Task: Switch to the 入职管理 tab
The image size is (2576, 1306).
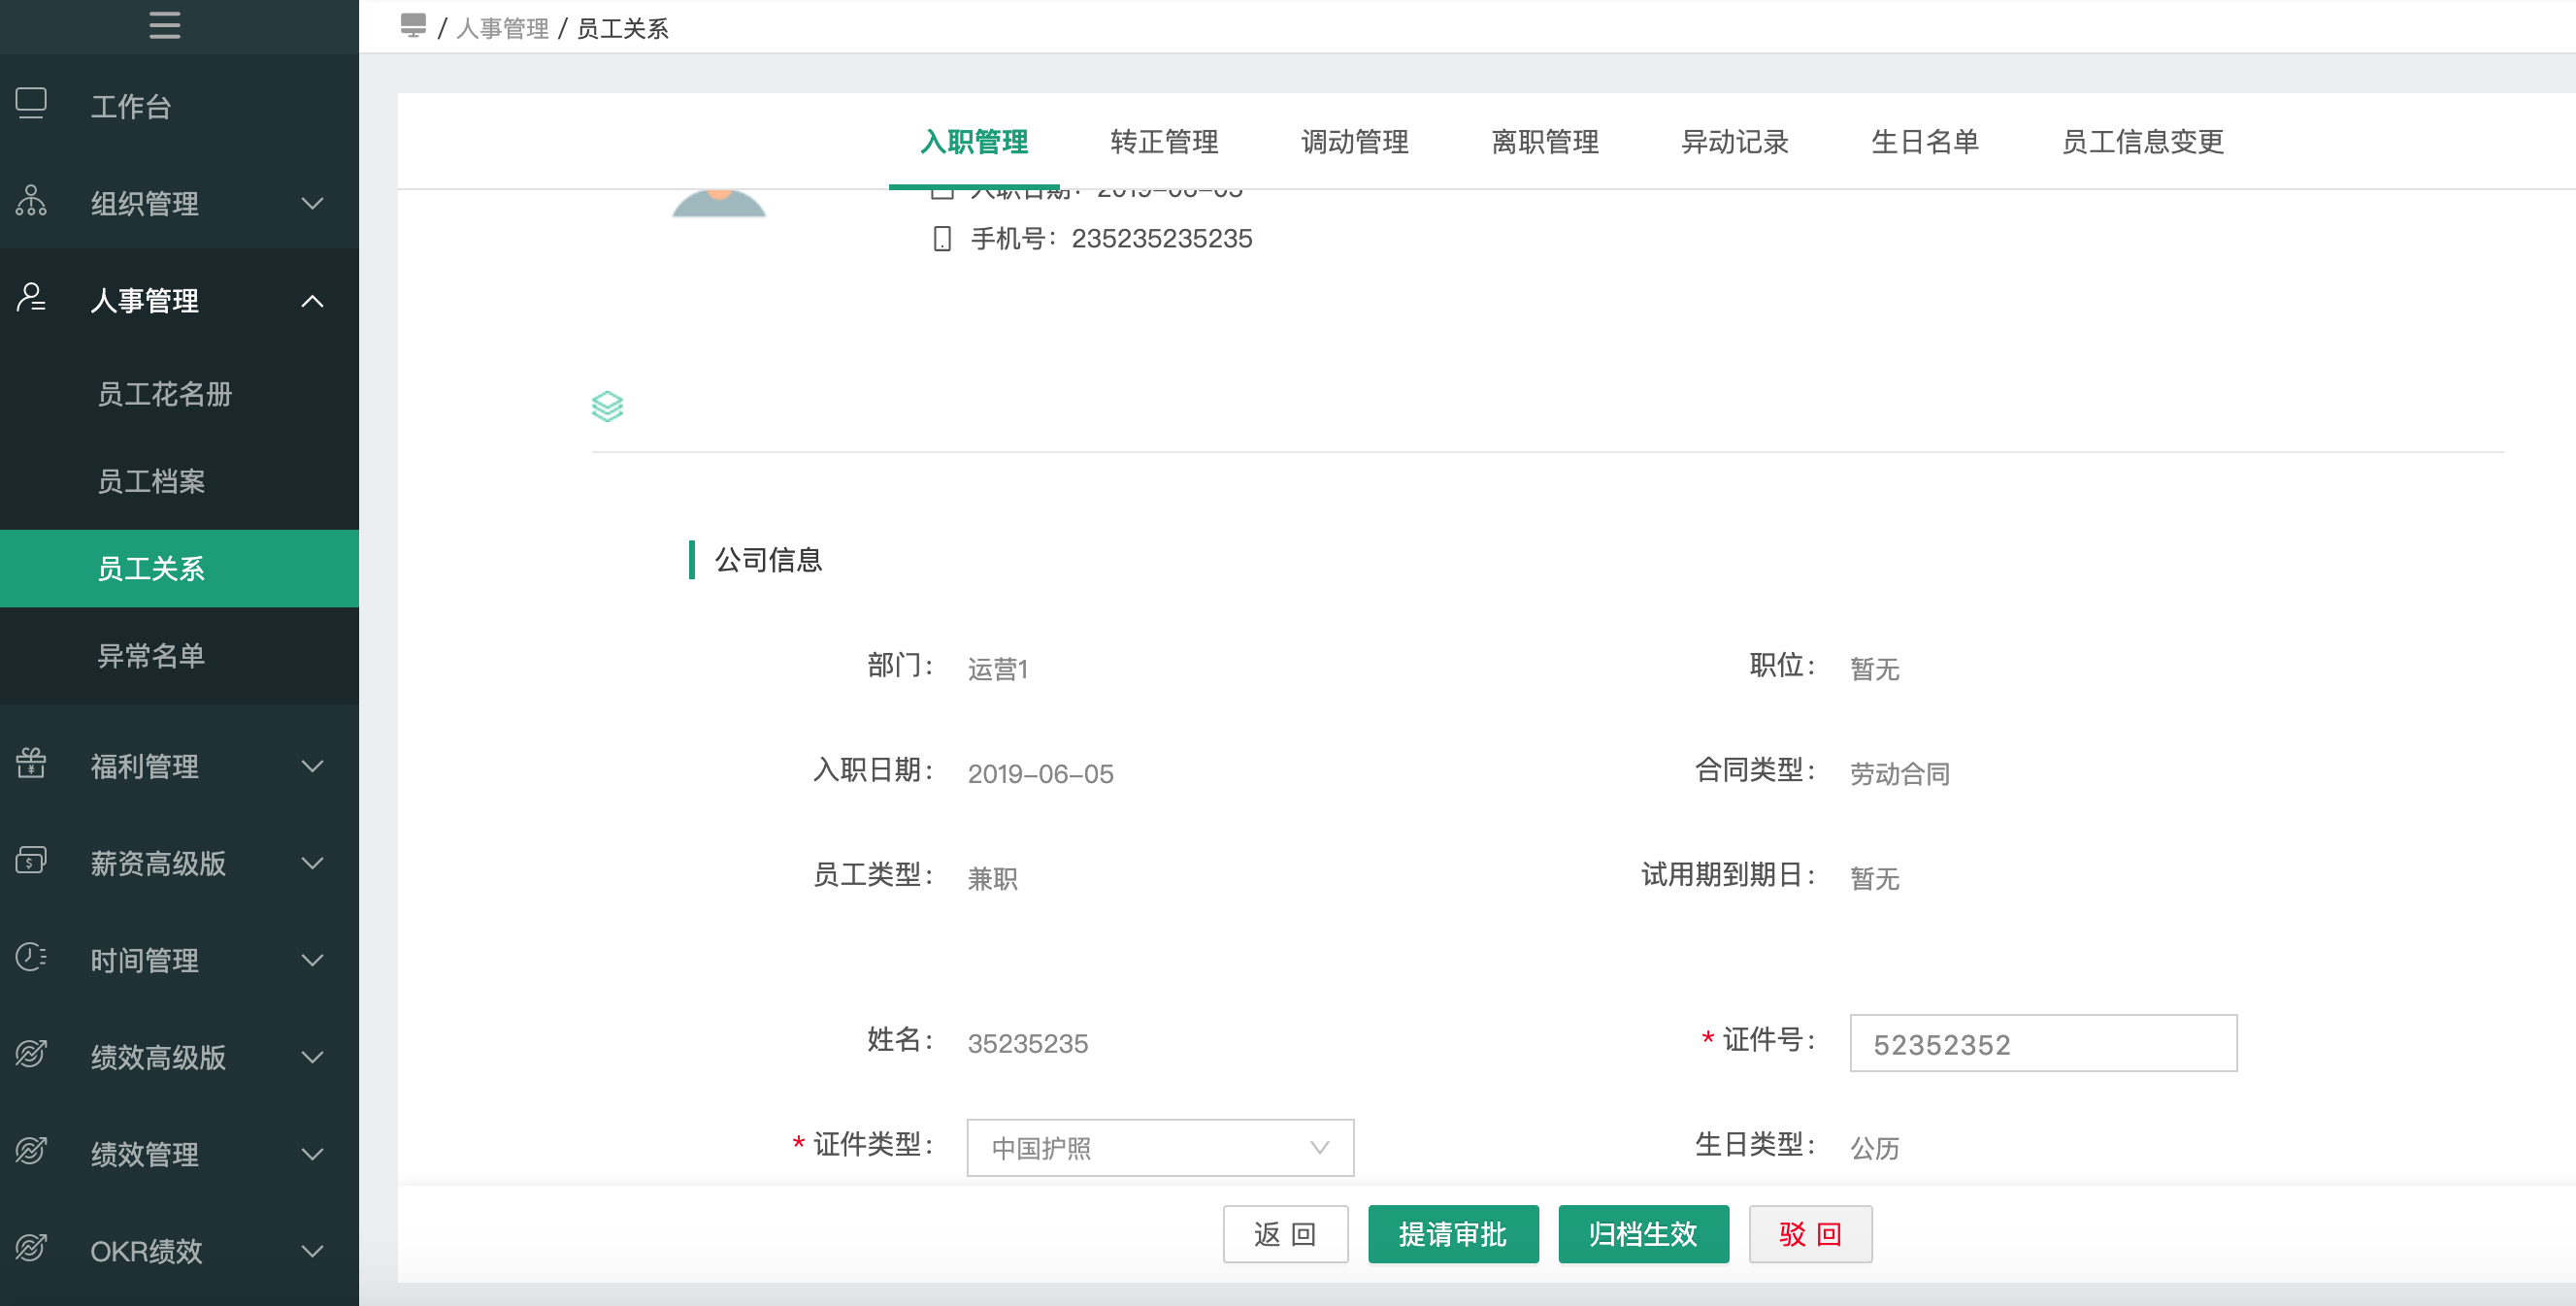Action: point(974,142)
